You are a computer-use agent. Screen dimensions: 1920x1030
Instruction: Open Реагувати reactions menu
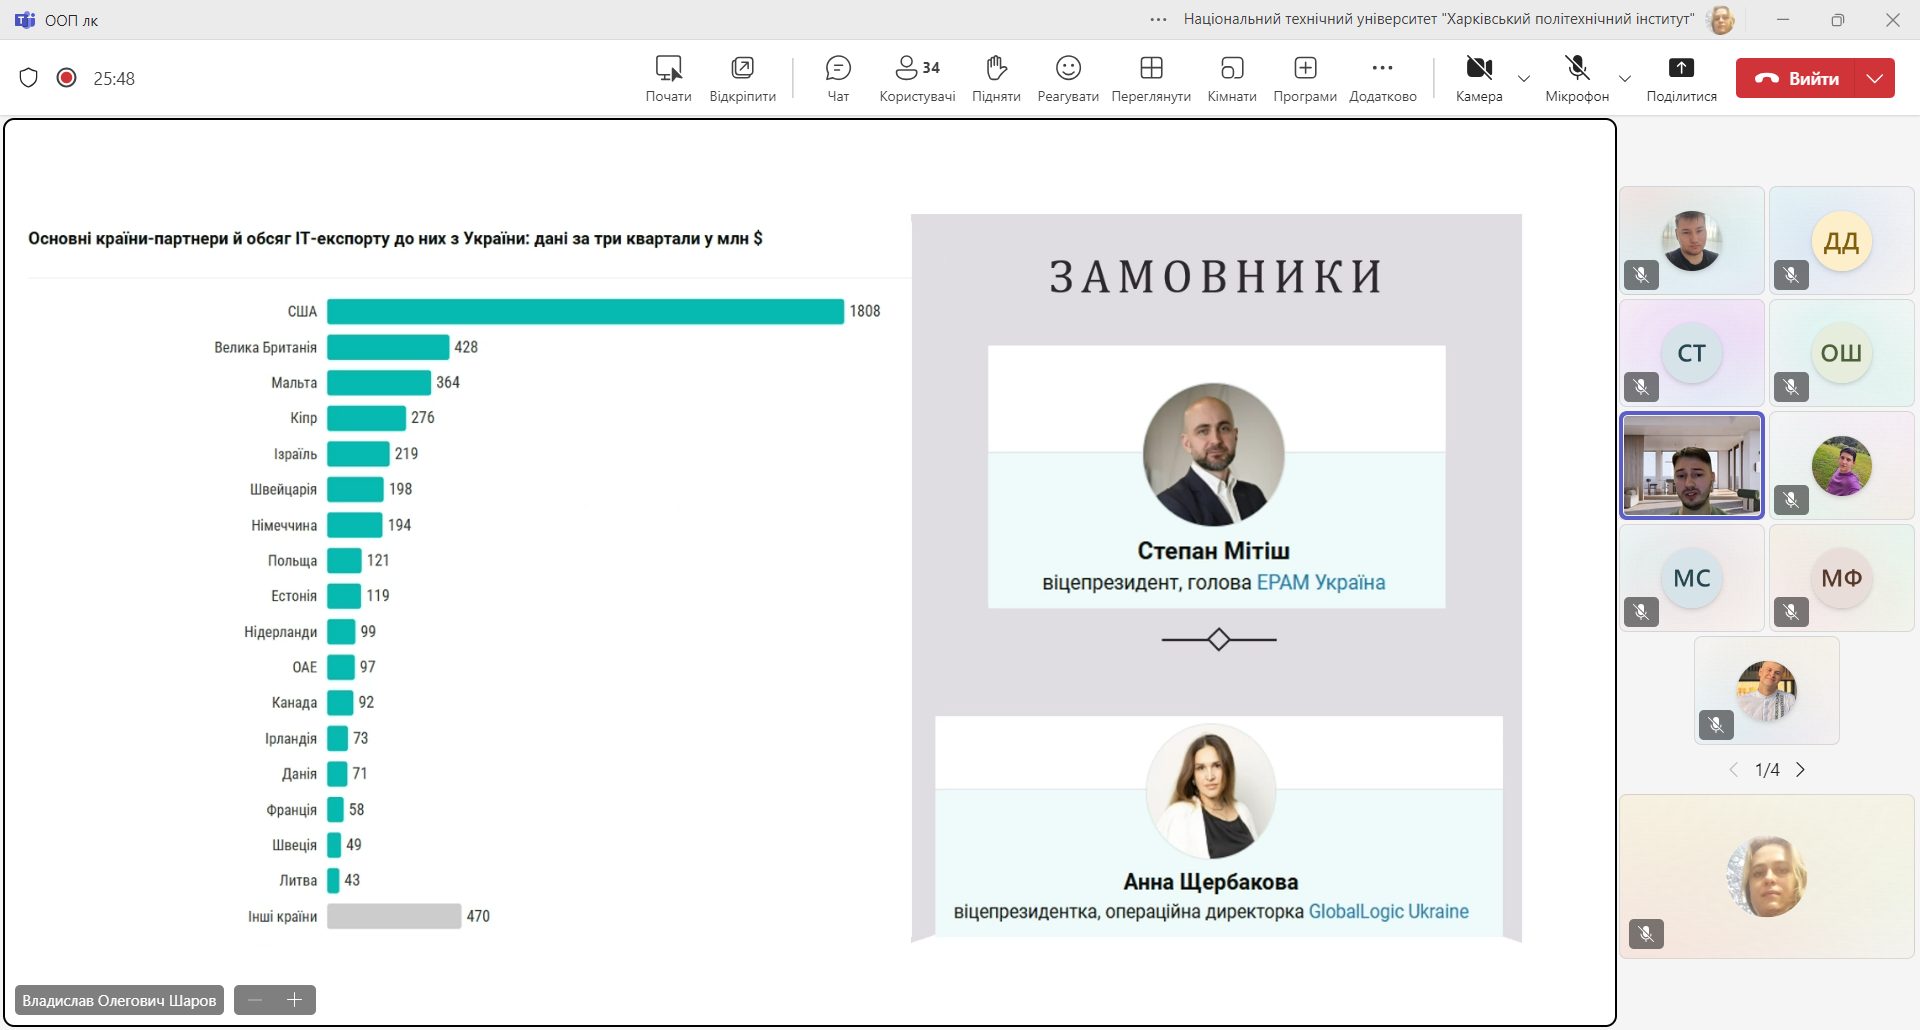point(1068,78)
